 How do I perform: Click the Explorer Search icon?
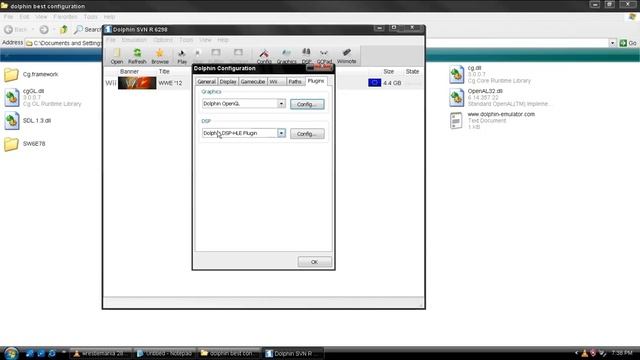pyautogui.click(x=78, y=29)
